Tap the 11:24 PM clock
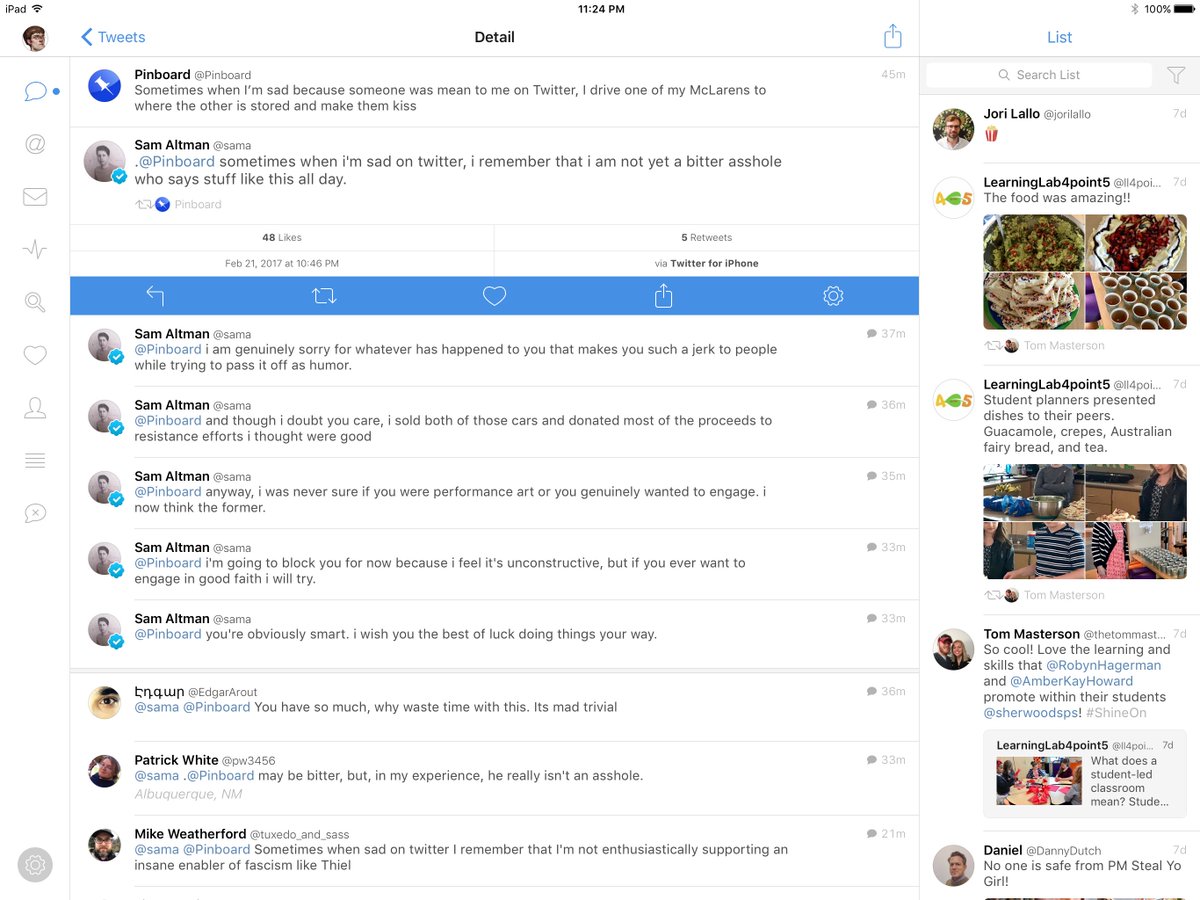The width and height of the screenshot is (1200, 900). click(x=601, y=9)
